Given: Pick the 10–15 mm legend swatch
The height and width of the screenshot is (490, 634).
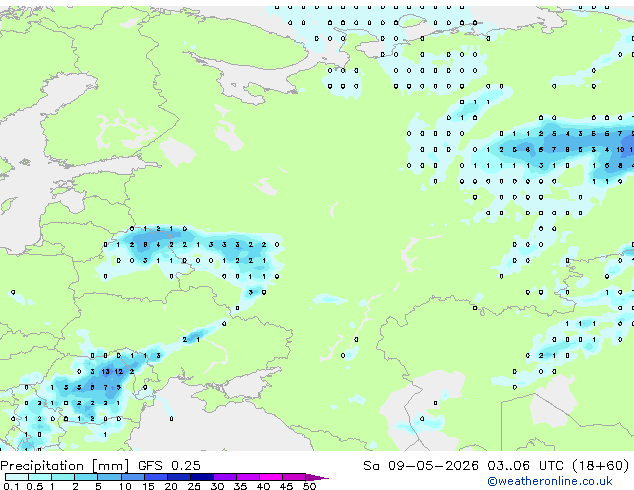Looking at the screenshot, I should 132,477.
